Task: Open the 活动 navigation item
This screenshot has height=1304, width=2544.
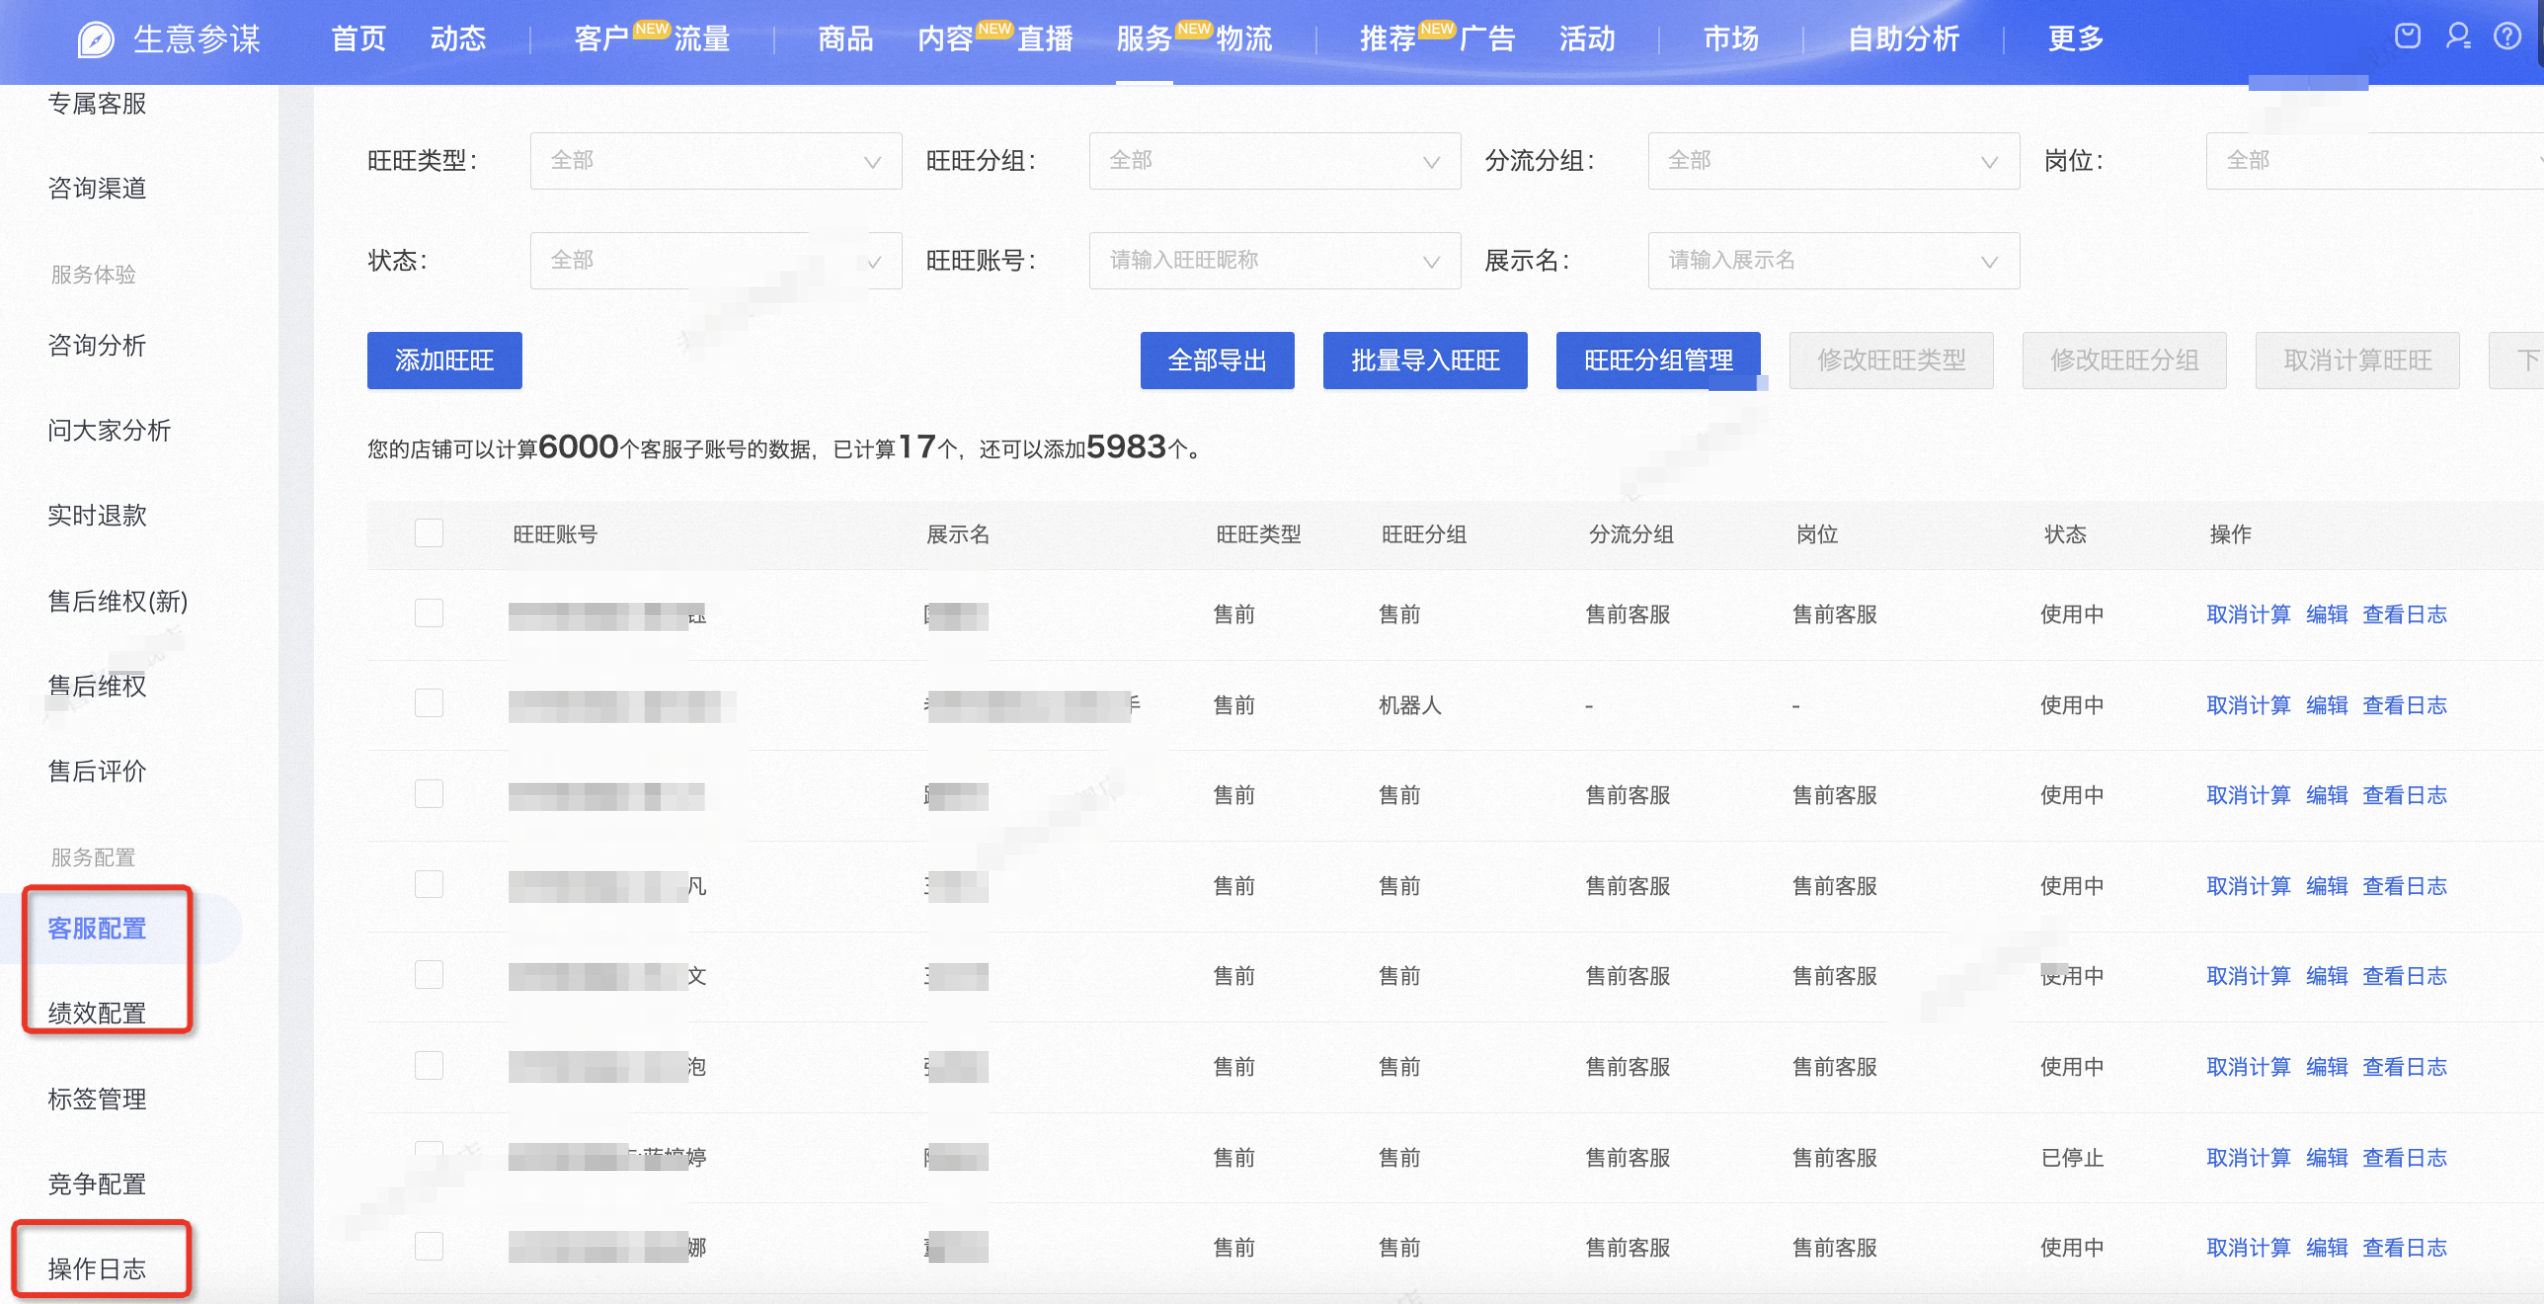Action: [1588, 39]
